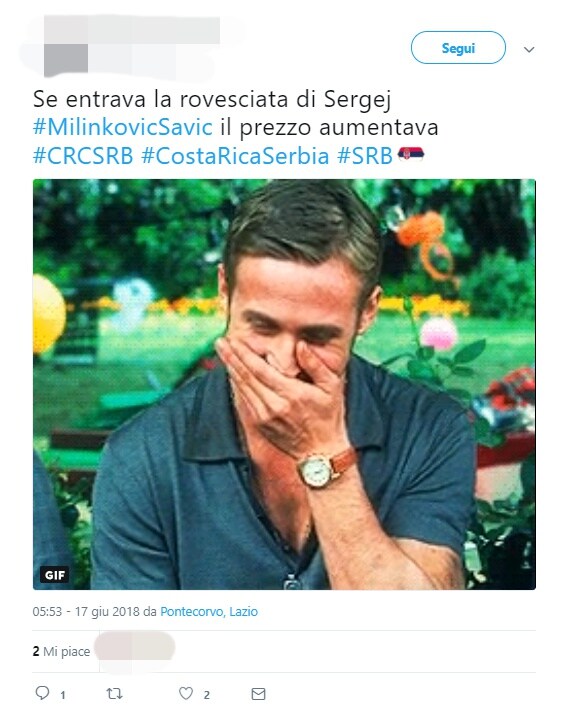This screenshot has width=567, height=724.
Task: Open the blurred author profile name
Action: click(132, 29)
